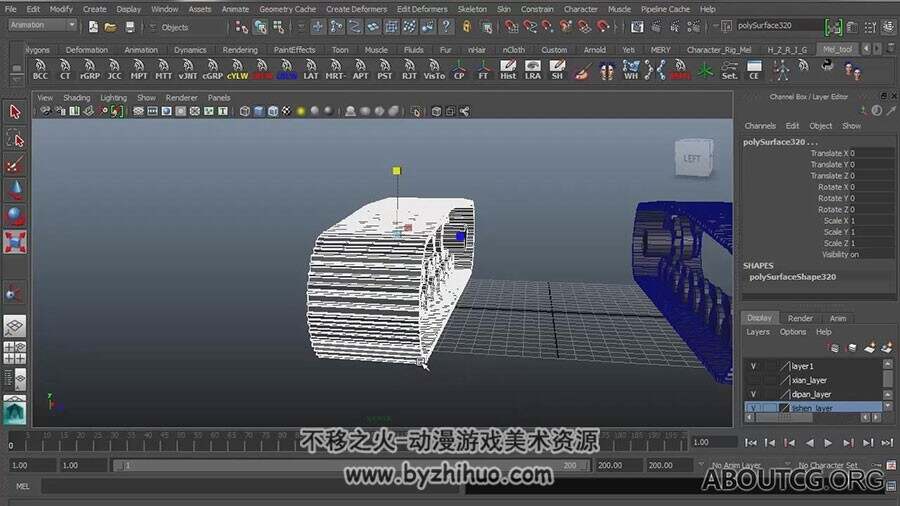Open the Skeleton menu

pos(472,9)
